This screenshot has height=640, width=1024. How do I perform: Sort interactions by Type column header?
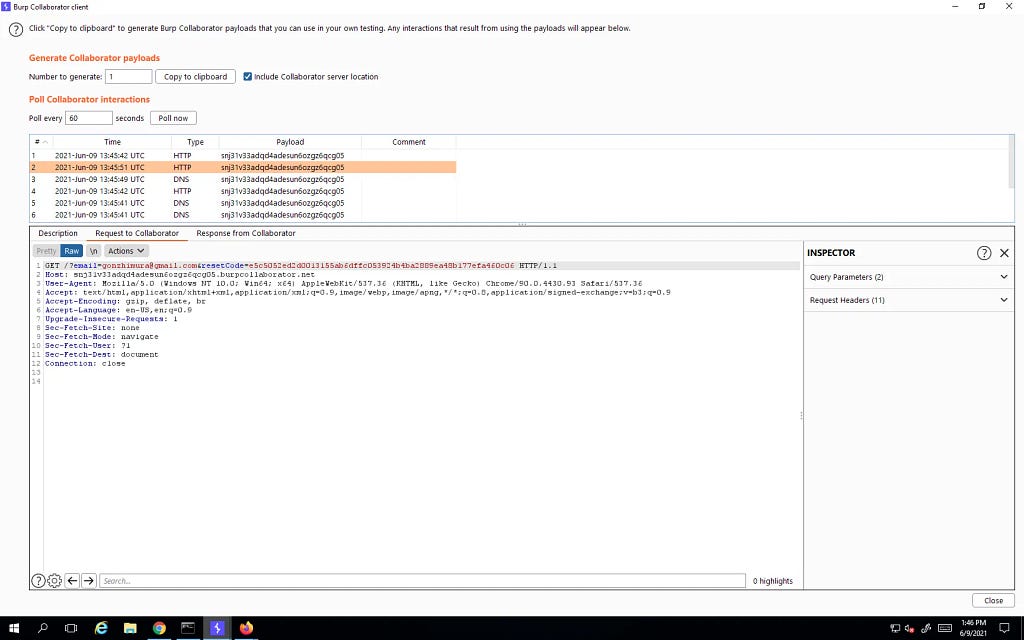click(x=195, y=142)
